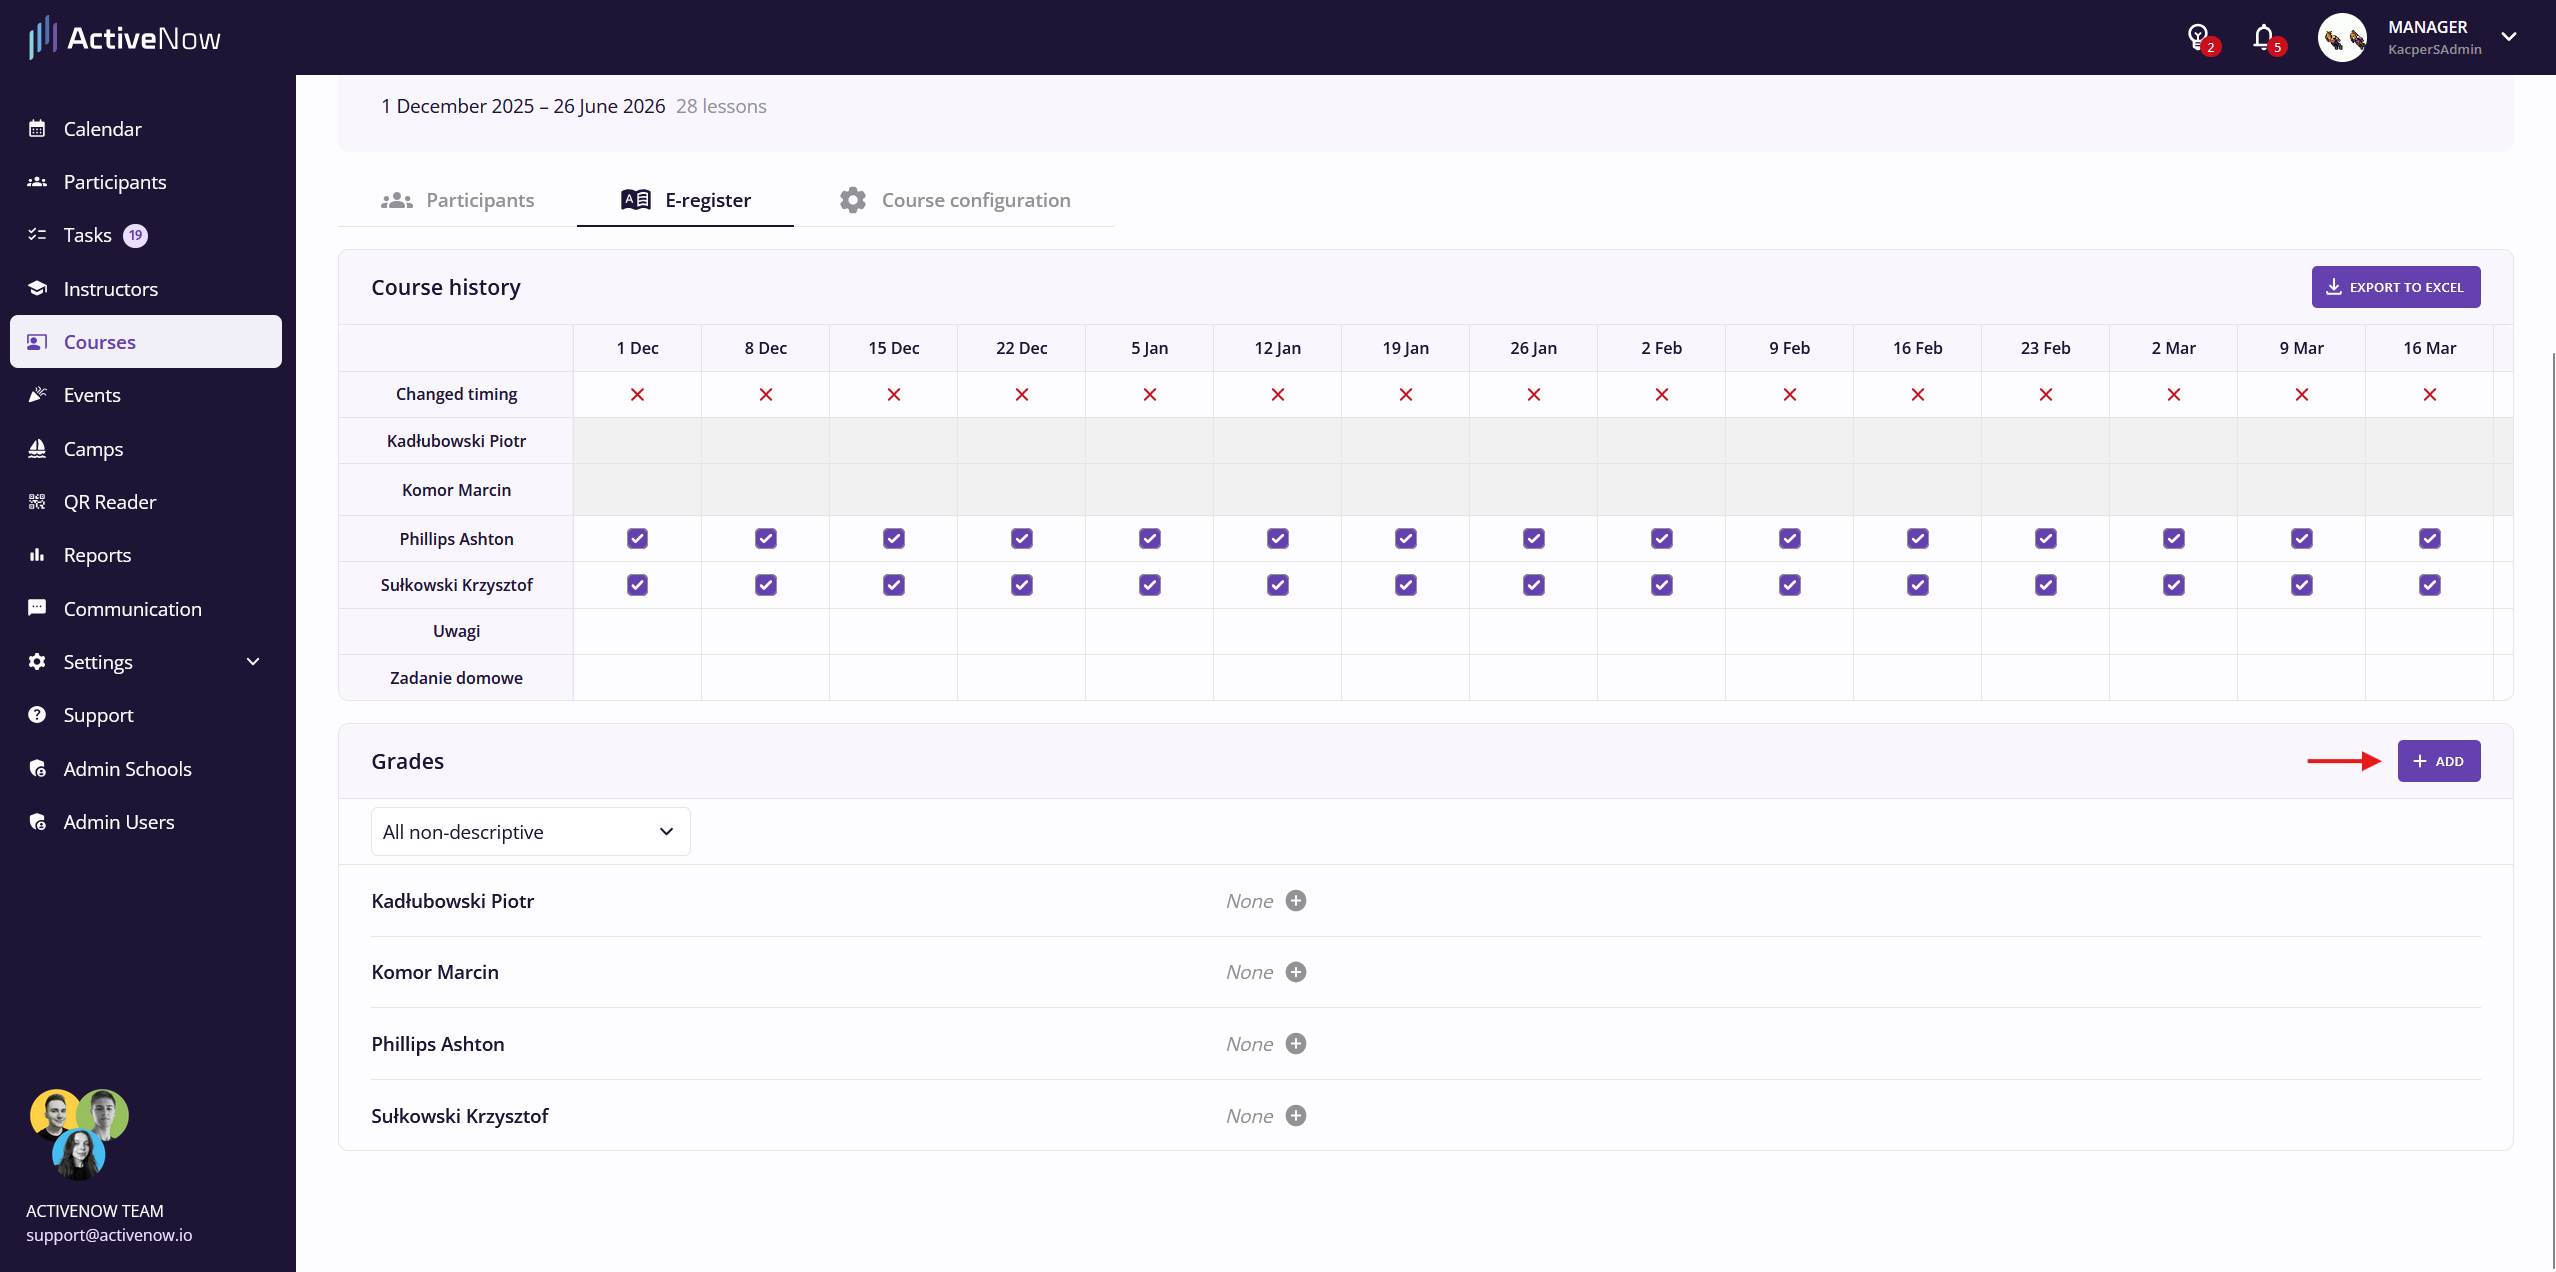Open the manager account dropdown chevron
Viewport: 2556px width, 1272px height.
pyautogui.click(x=2508, y=37)
